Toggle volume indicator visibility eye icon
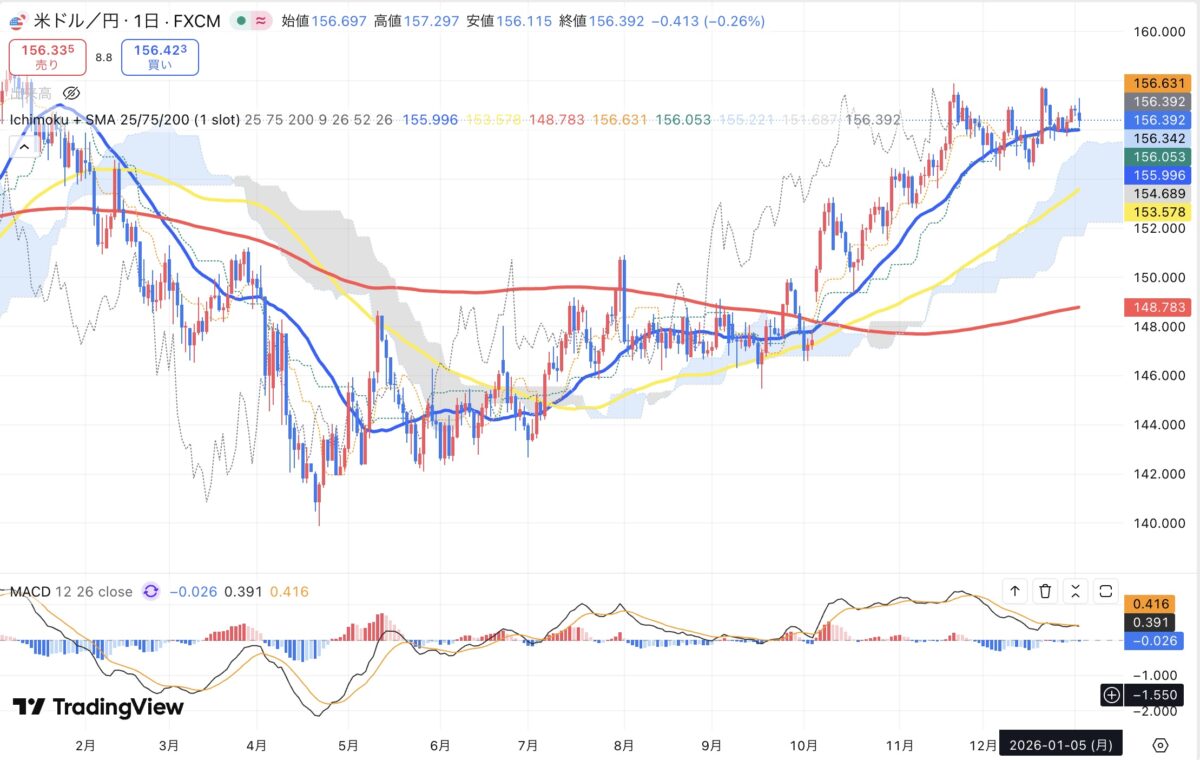Image resolution: width=1200 pixels, height=760 pixels. (x=71, y=93)
